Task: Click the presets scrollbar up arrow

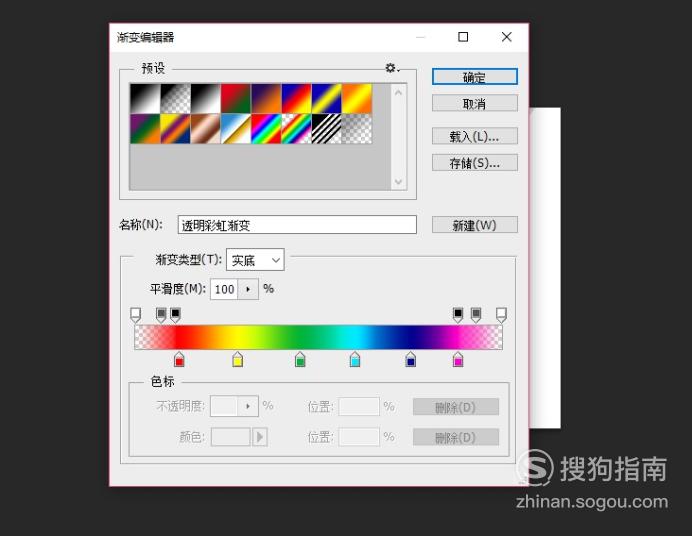Action: pyautogui.click(x=399, y=93)
